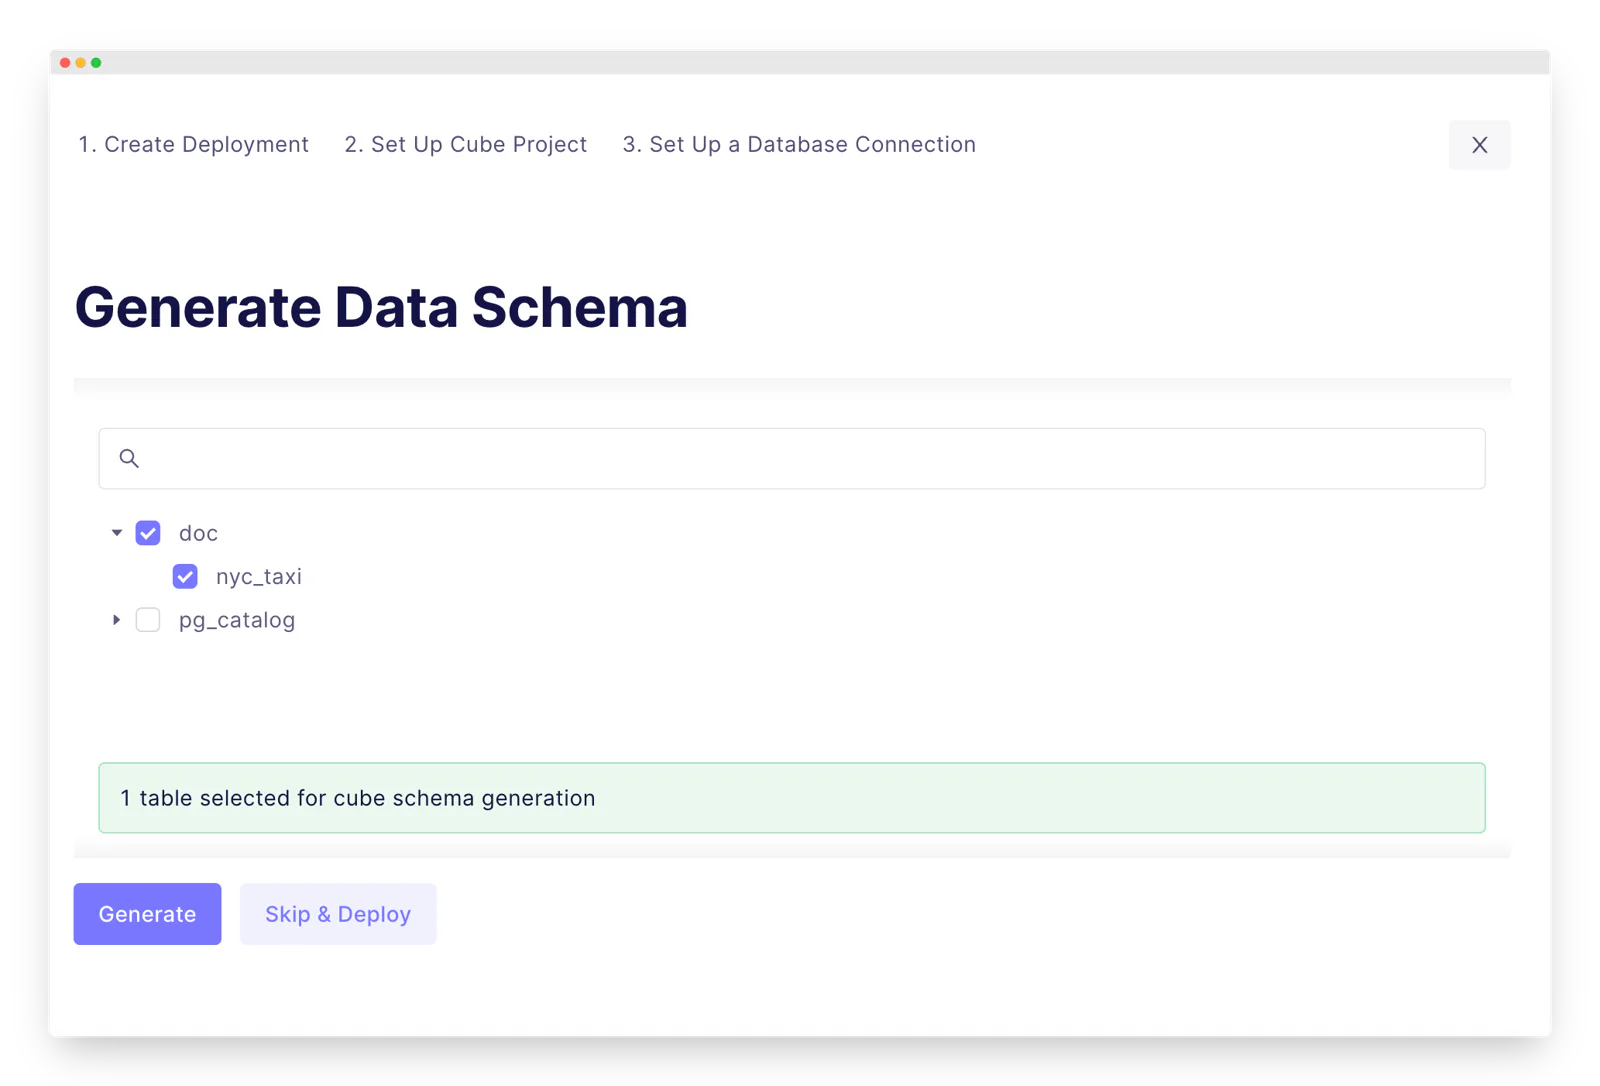
Task: Select the nyc_taxi table label
Action: click(259, 577)
